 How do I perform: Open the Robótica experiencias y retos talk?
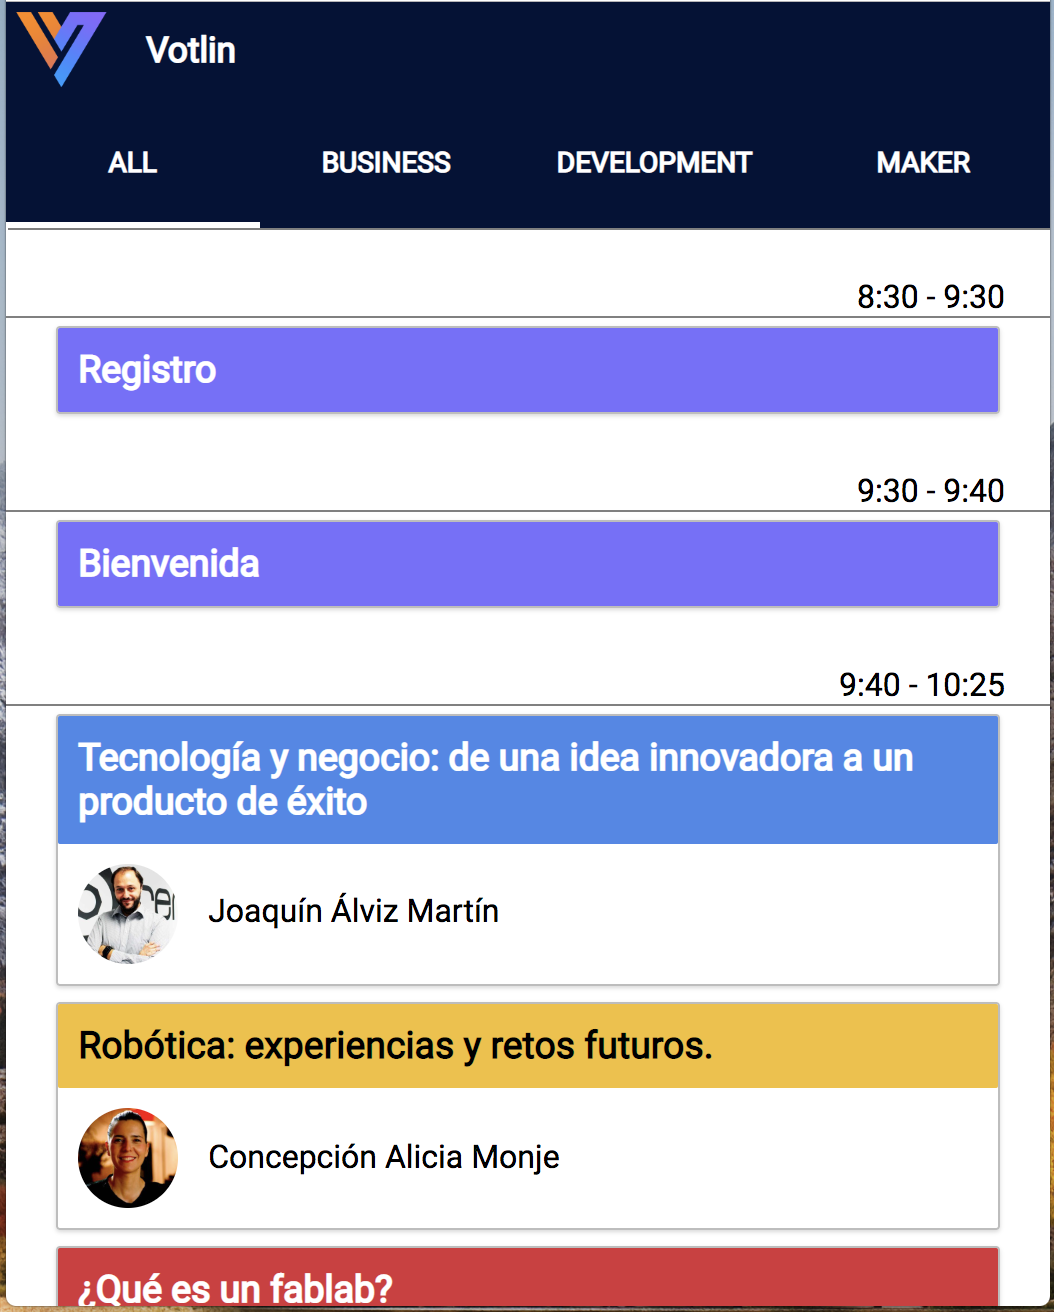click(528, 1046)
